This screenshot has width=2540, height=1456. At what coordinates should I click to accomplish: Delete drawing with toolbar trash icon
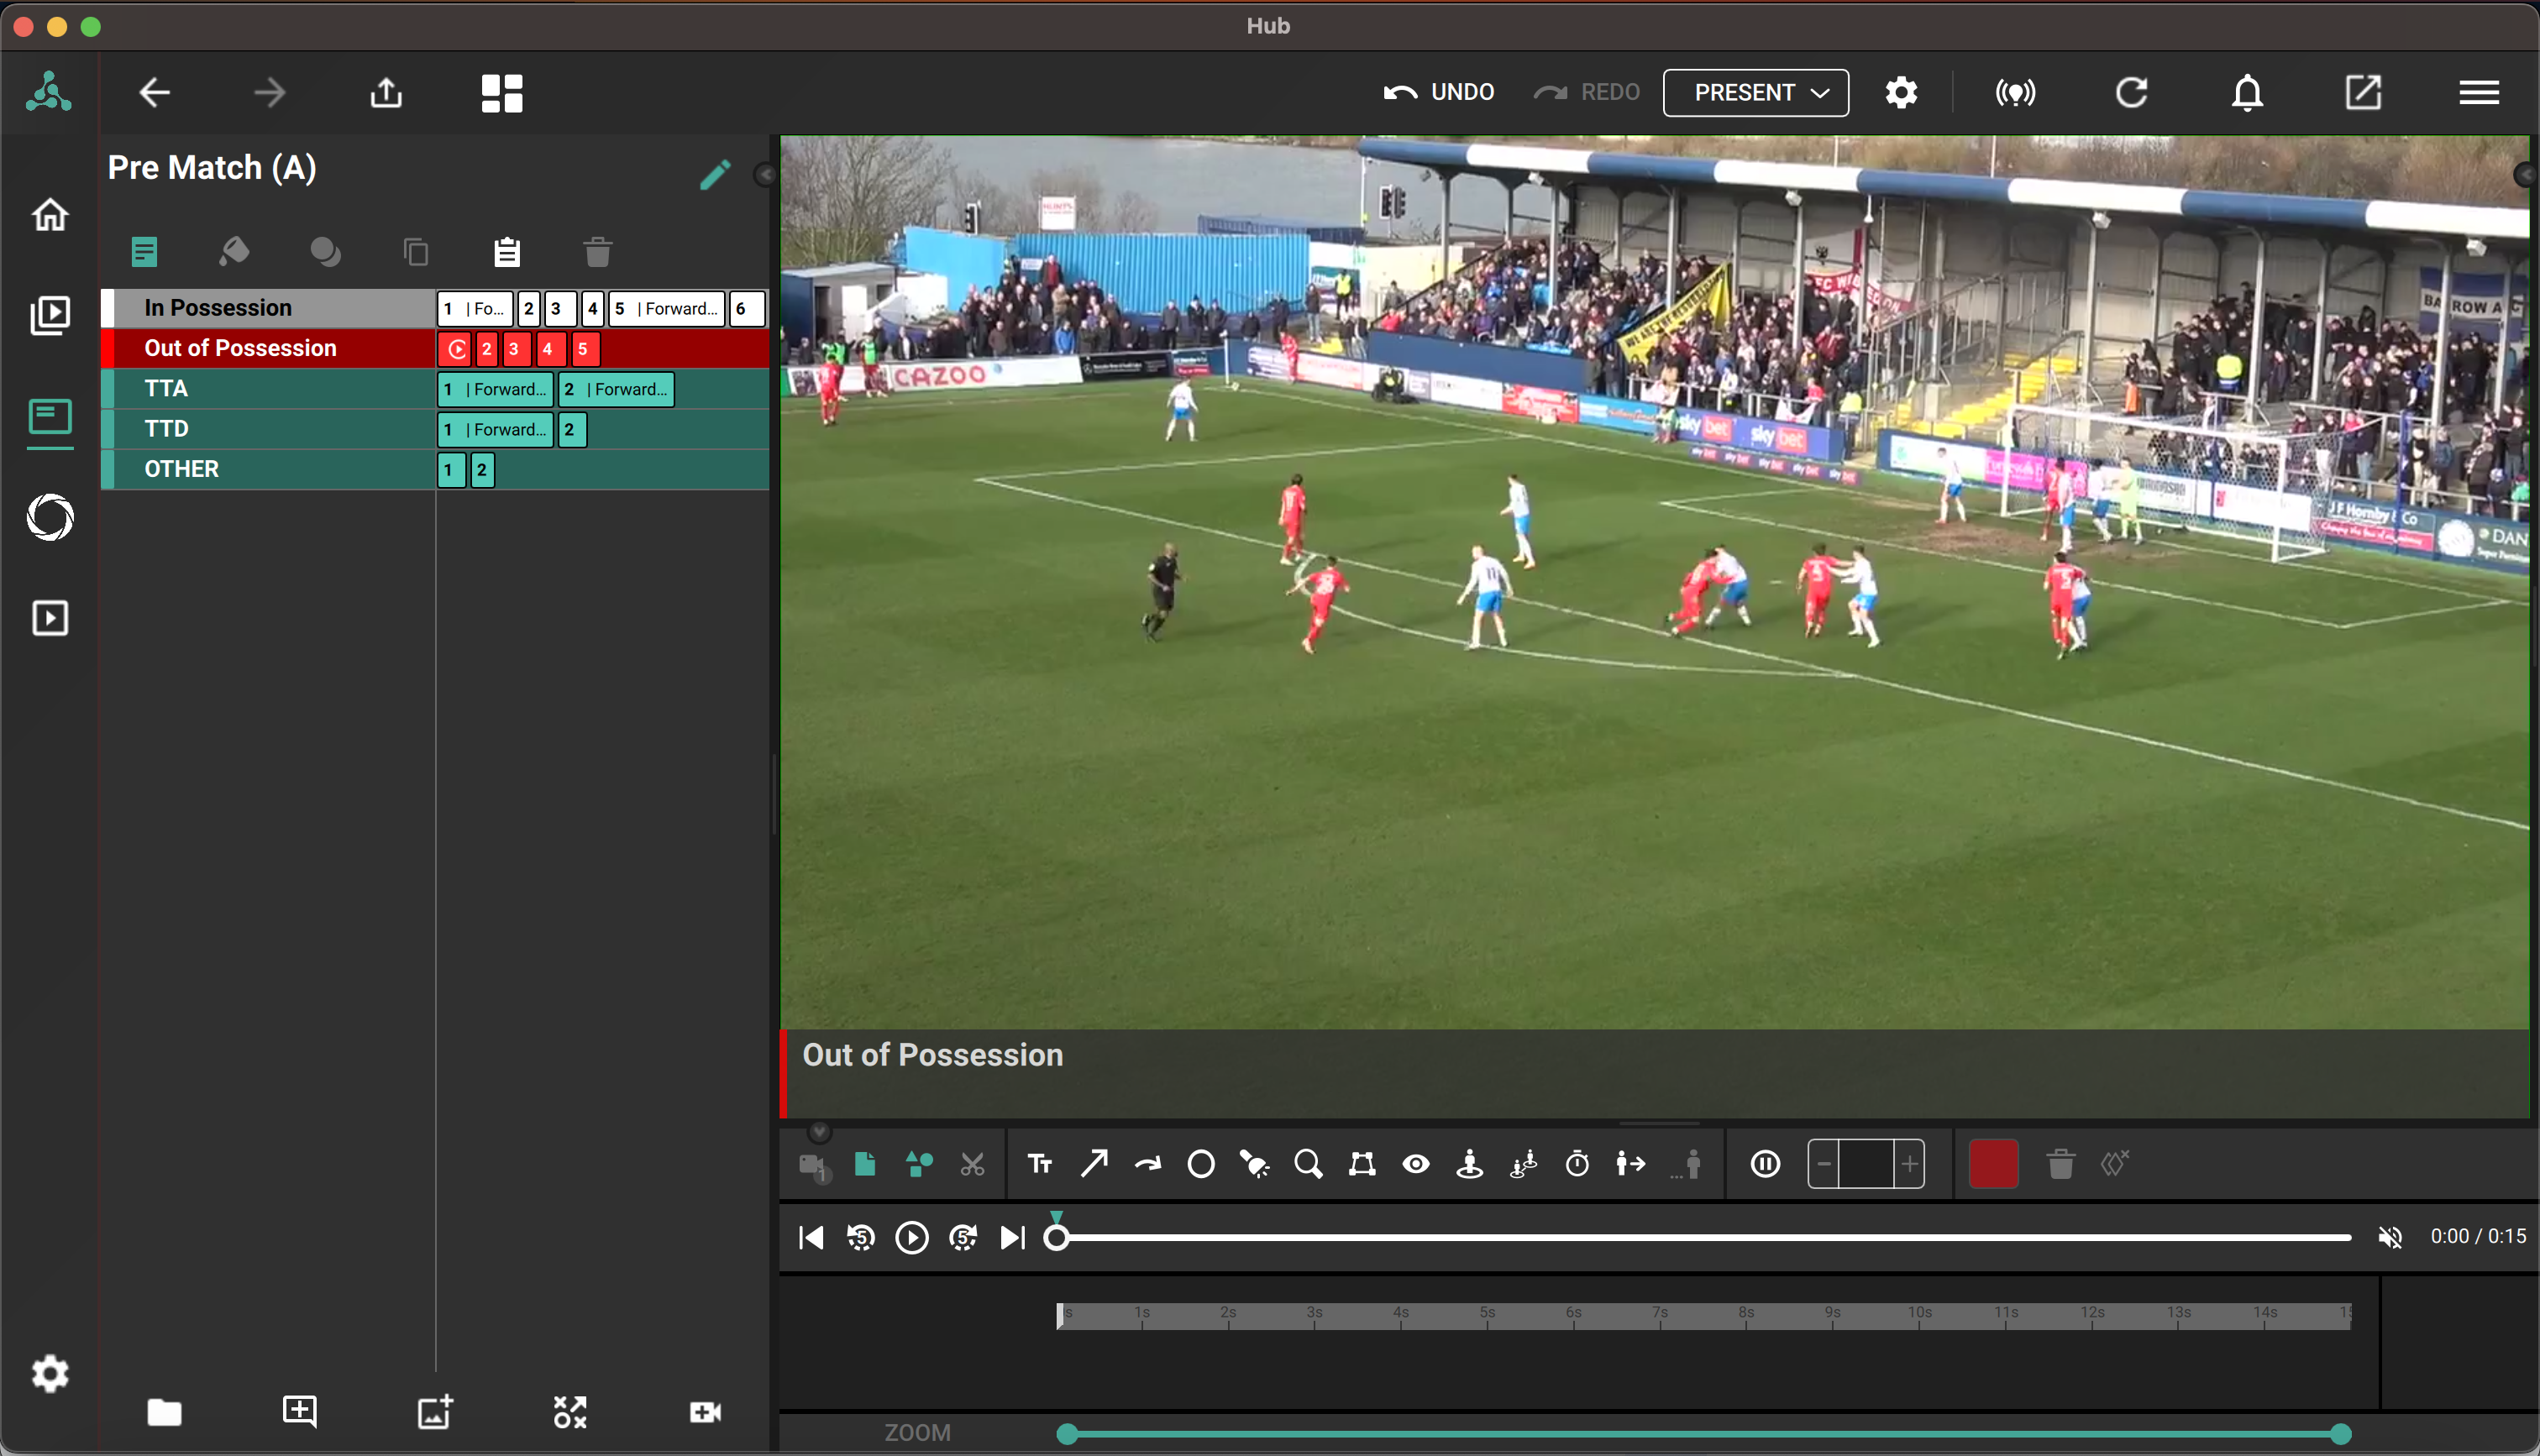point(2060,1164)
